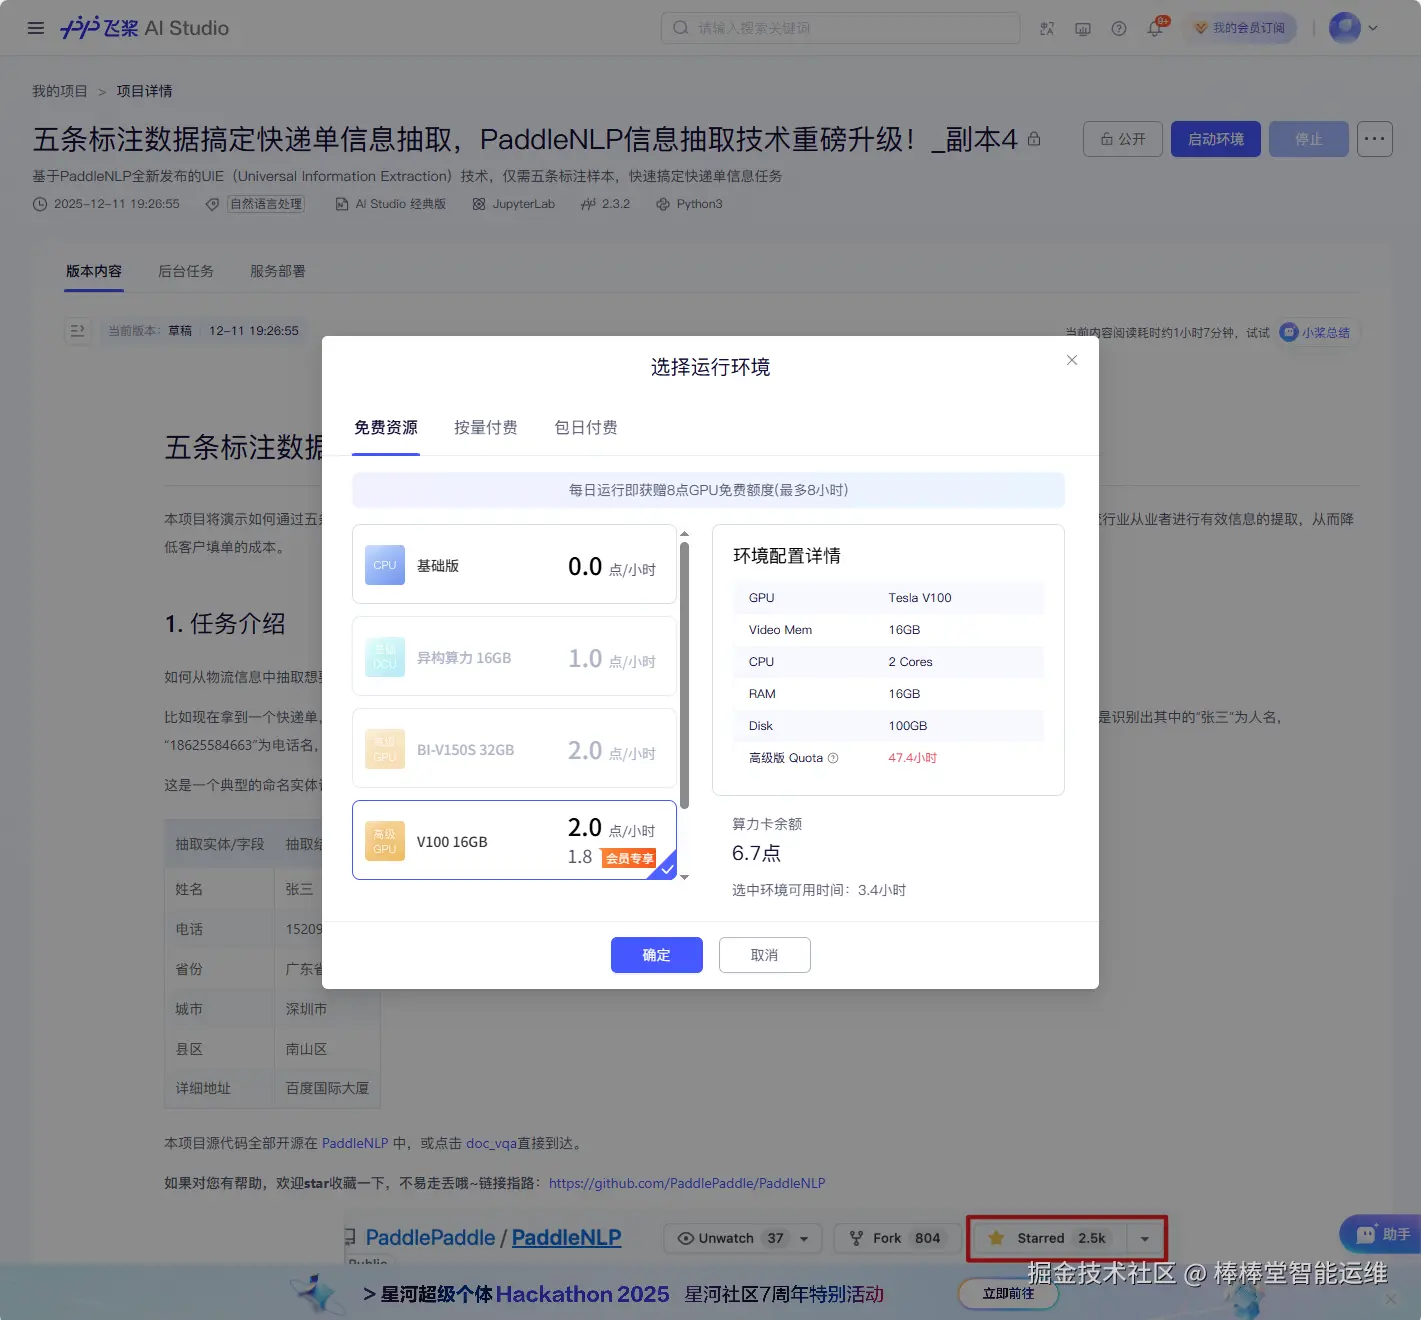The image size is (1421, 1320).
Task: Click the 百度国际大厦 table cell
Action: (x=327, y=1088)
